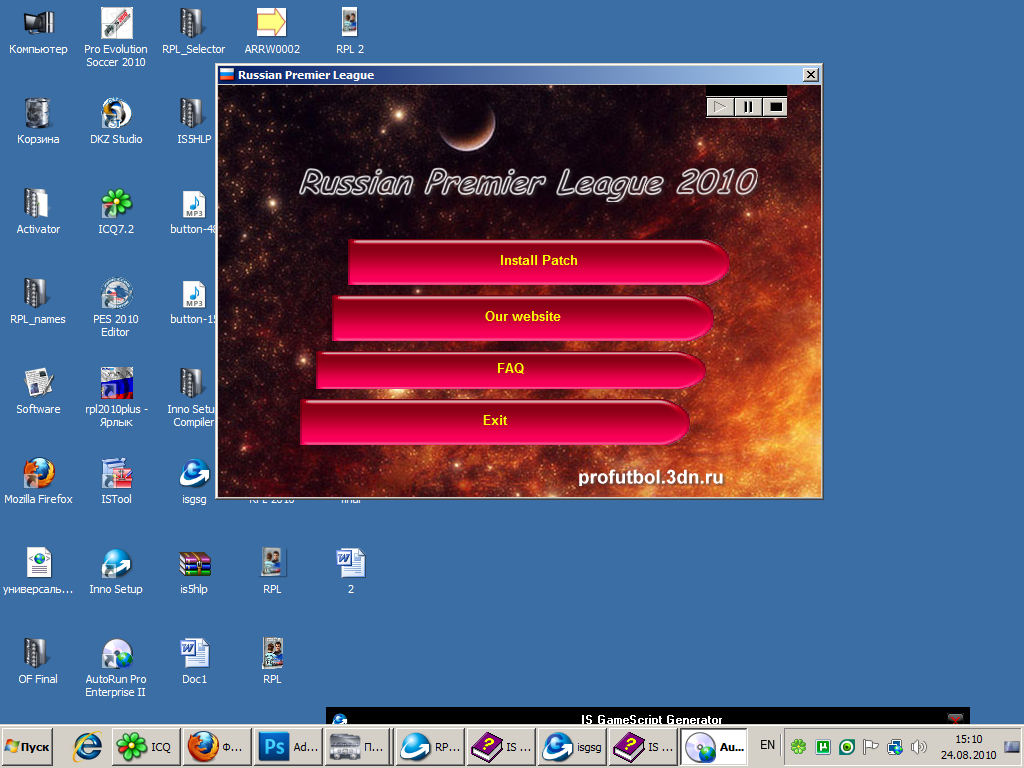Switch to ICQ taskbar button

144,746
